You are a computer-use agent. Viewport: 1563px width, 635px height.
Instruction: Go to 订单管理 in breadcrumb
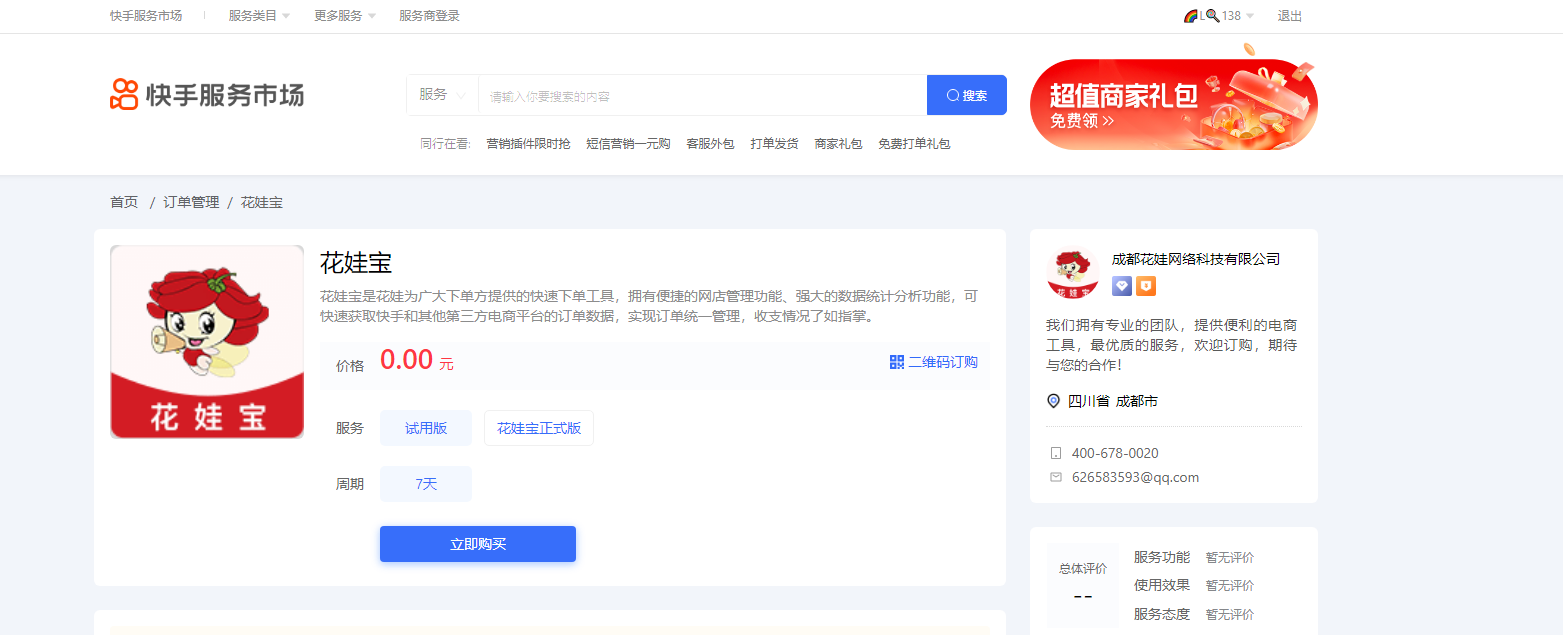pyautogui.click(x=191, y=202)
